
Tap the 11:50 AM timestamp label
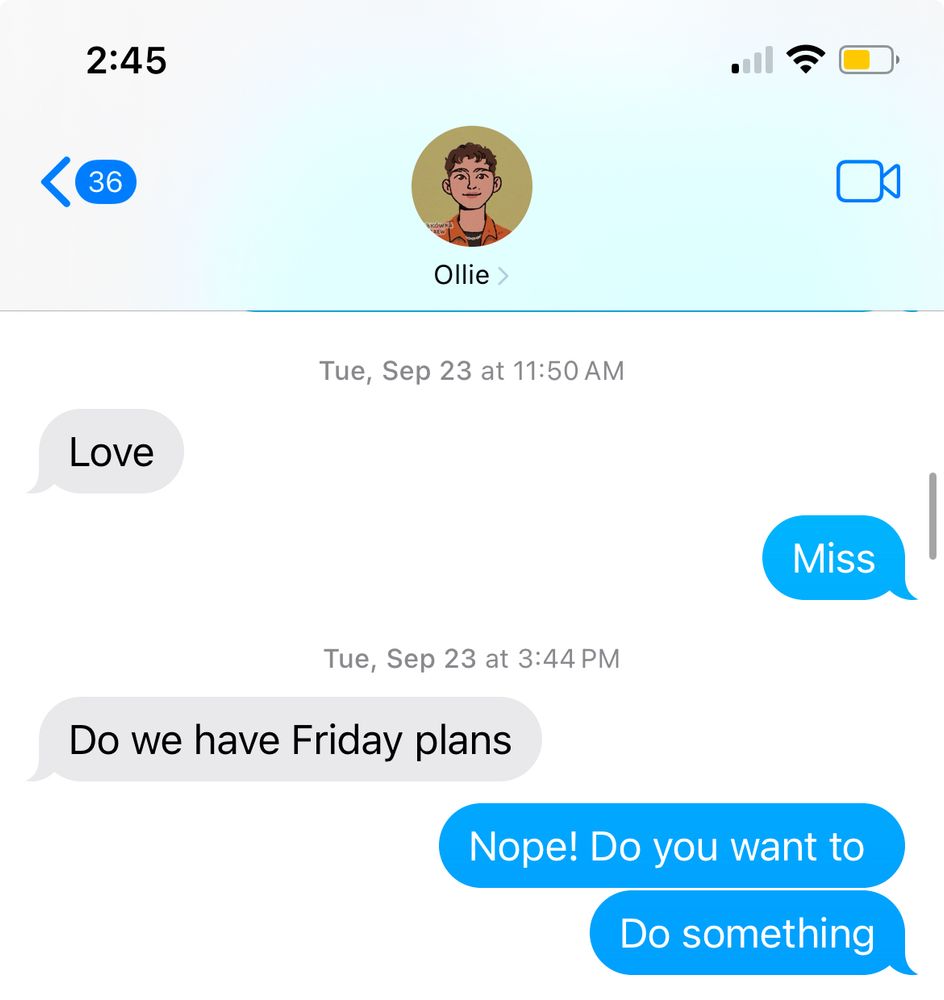(472, 371)
